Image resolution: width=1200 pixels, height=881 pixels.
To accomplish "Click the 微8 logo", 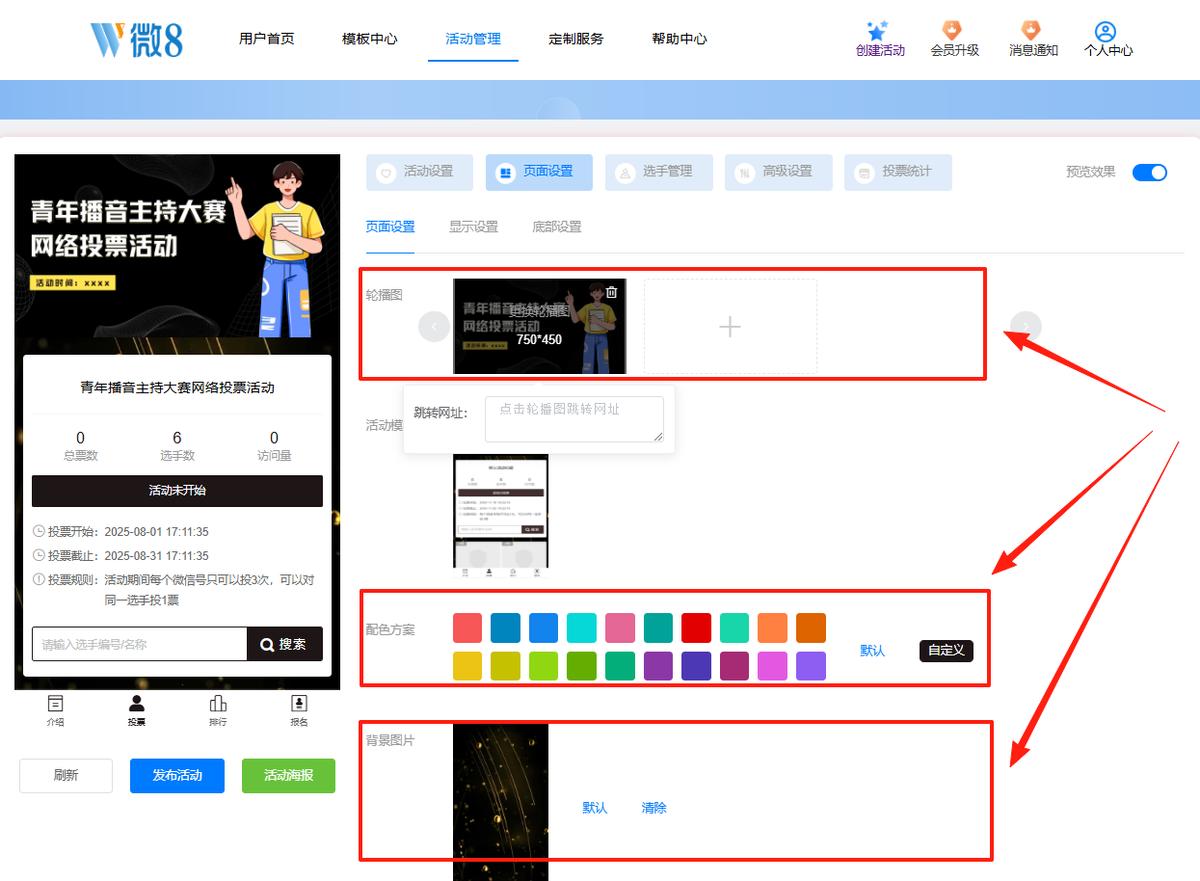I will tap(137, 39).
